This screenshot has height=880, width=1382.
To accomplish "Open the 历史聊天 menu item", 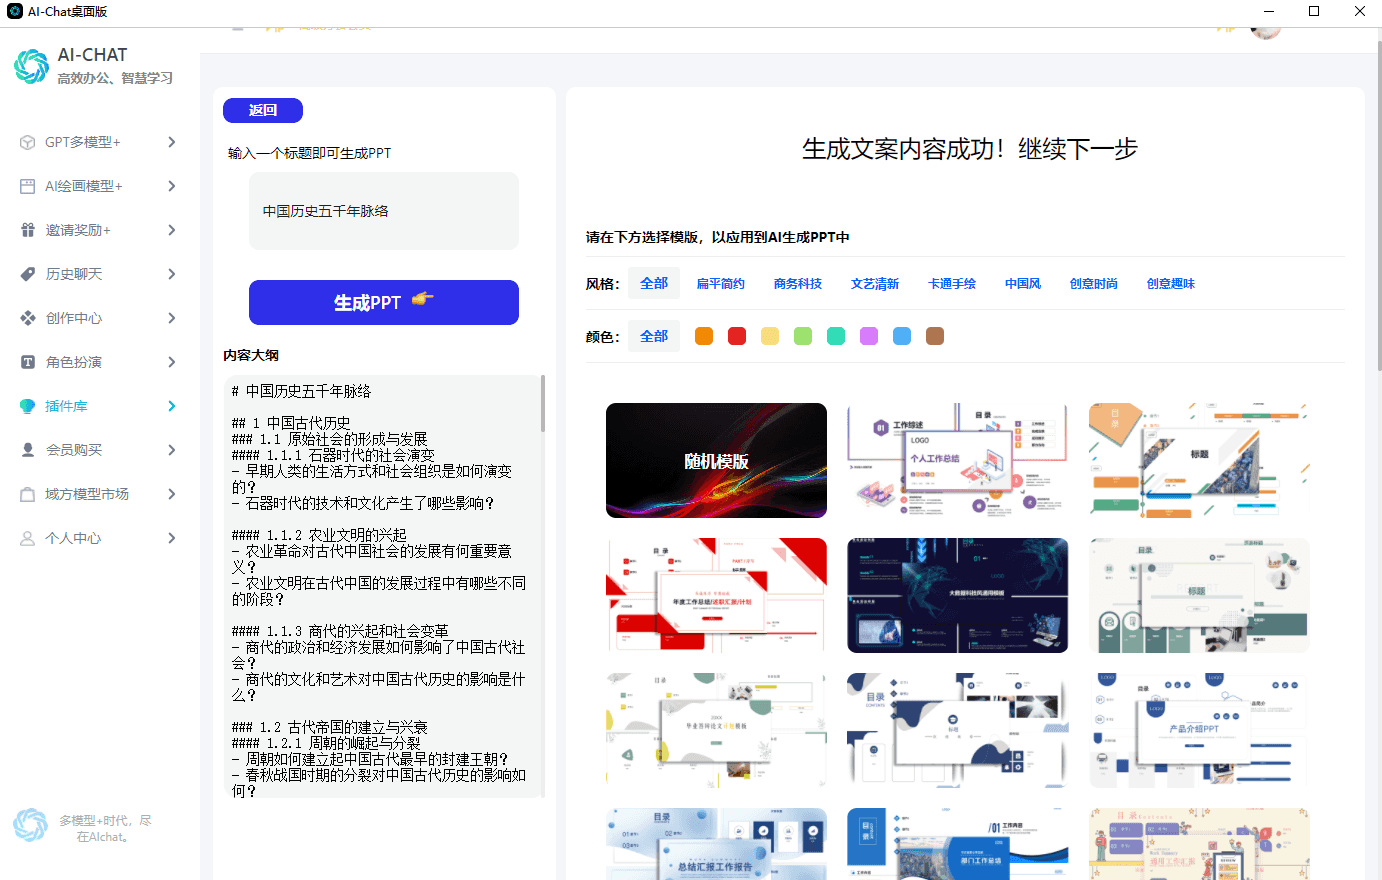I will 100,274.
